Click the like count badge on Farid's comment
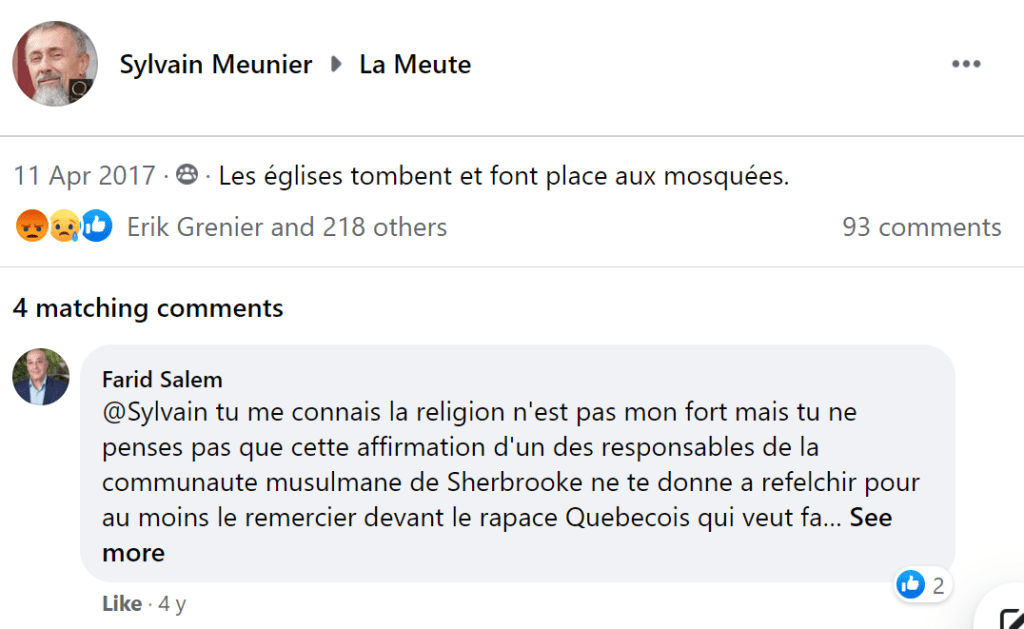The image size is (1024, 629). pyautogui.click(x=922, y=585)
